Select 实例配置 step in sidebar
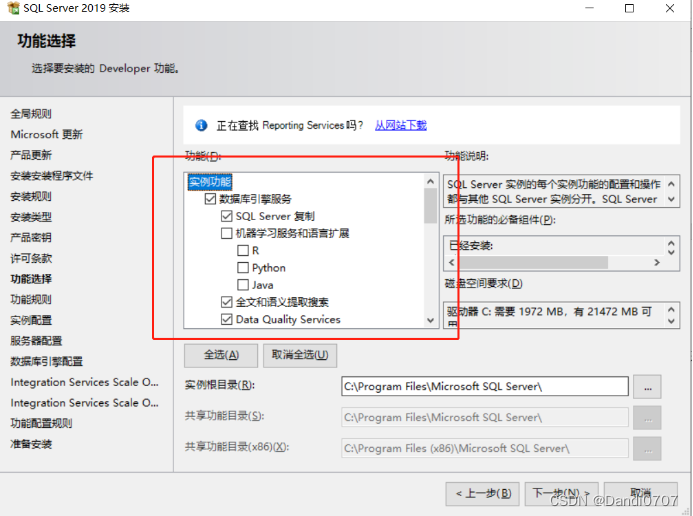The height and width of the screenshot is (516, 693). [31, 320]
